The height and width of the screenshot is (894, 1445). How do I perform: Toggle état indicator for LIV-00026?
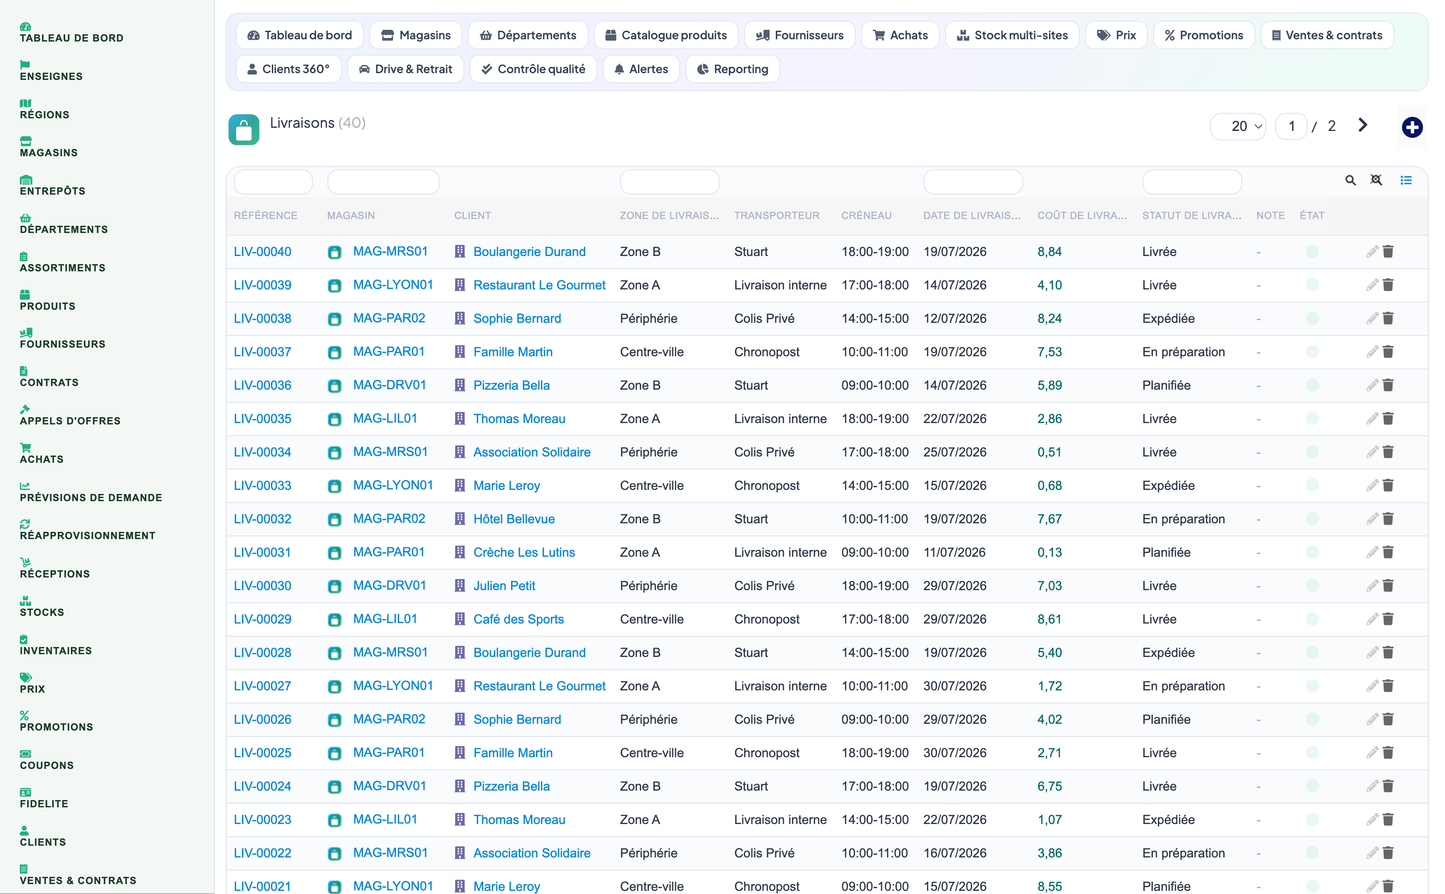(1312, 719)
